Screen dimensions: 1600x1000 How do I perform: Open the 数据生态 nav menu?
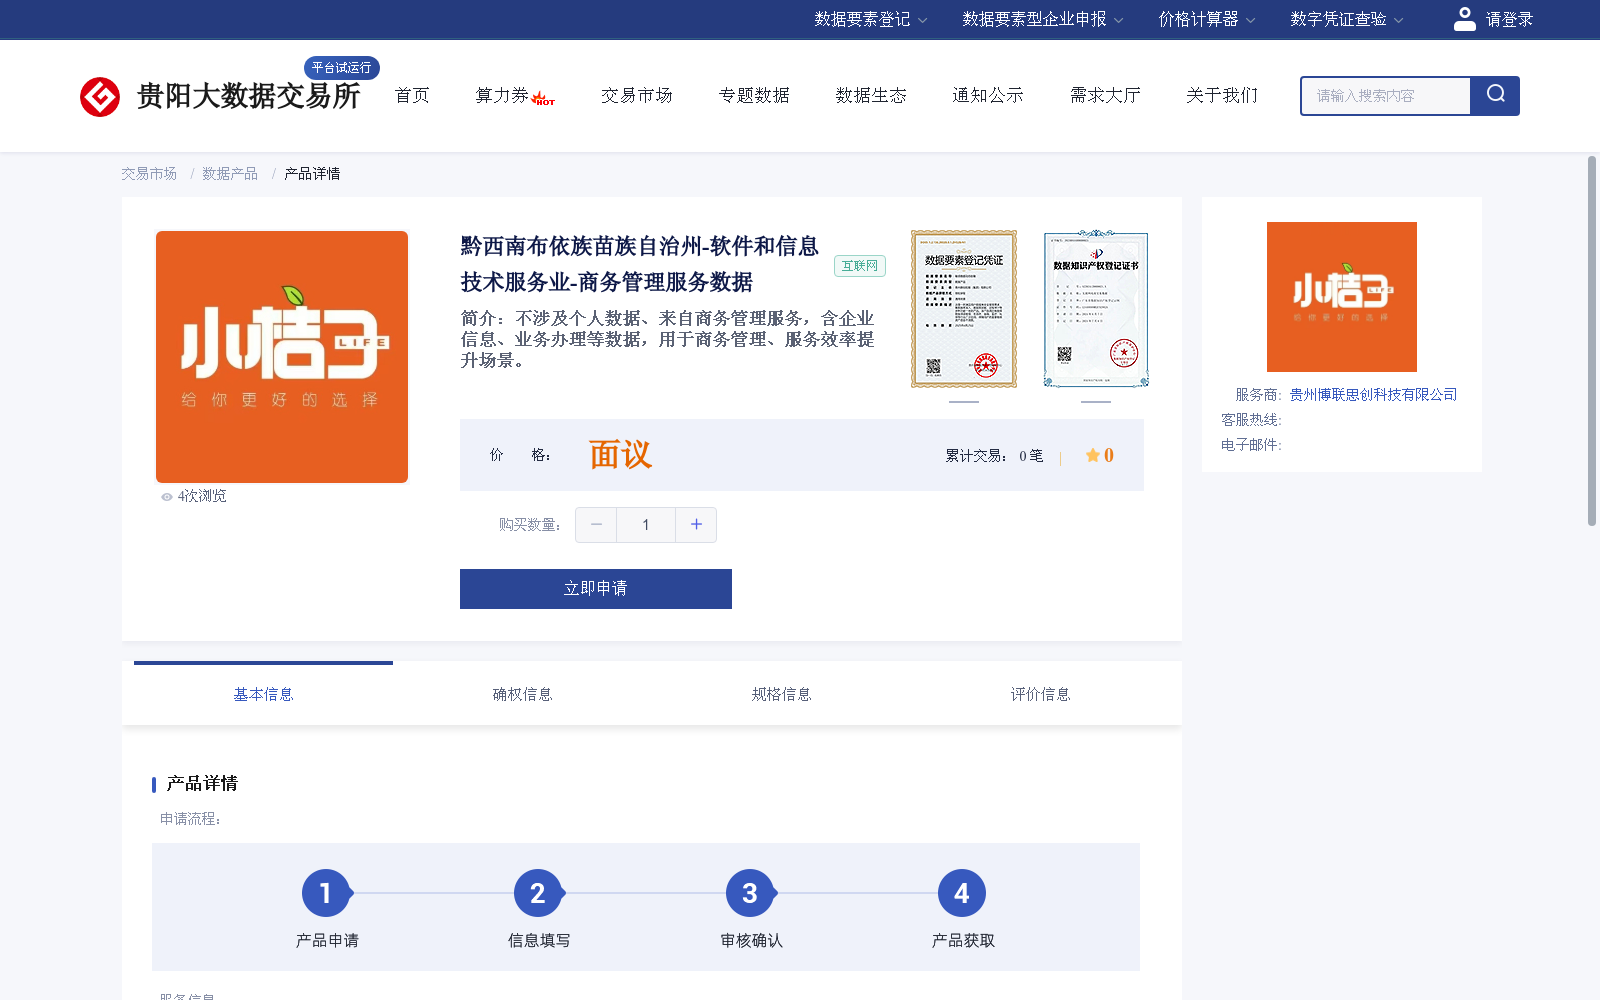tap(871, 96)
